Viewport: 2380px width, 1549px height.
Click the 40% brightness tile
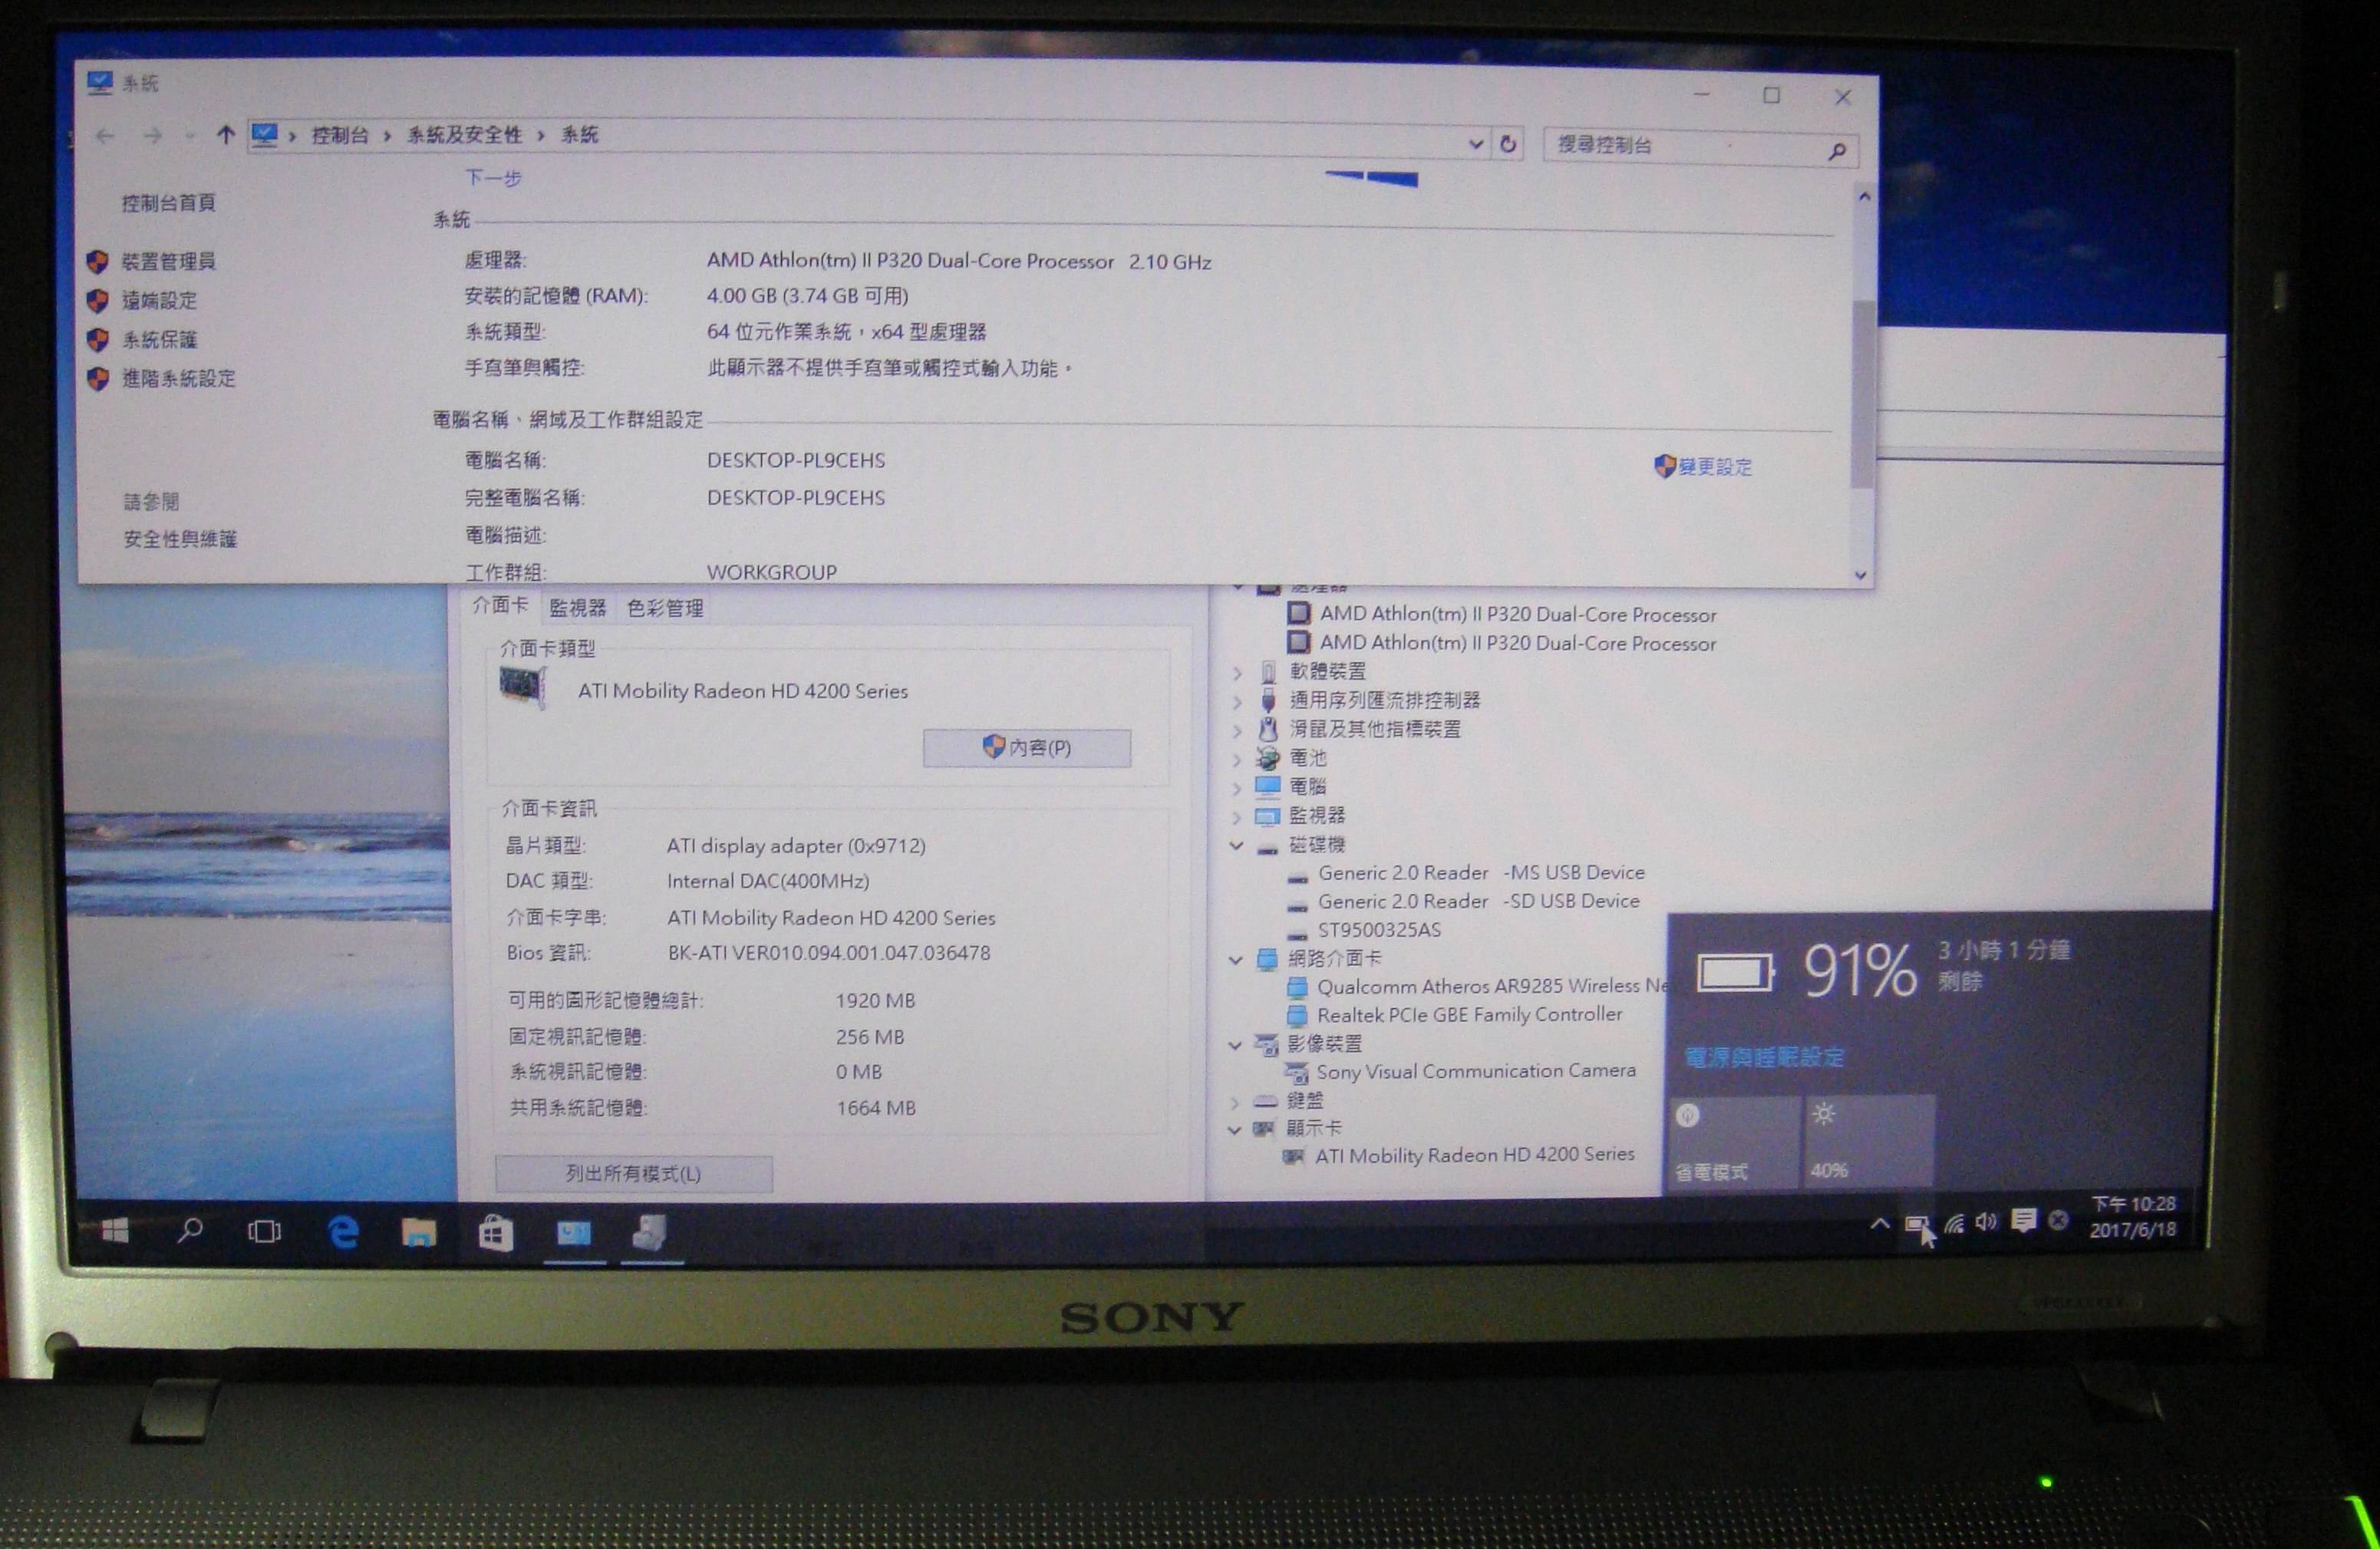1869,1142
